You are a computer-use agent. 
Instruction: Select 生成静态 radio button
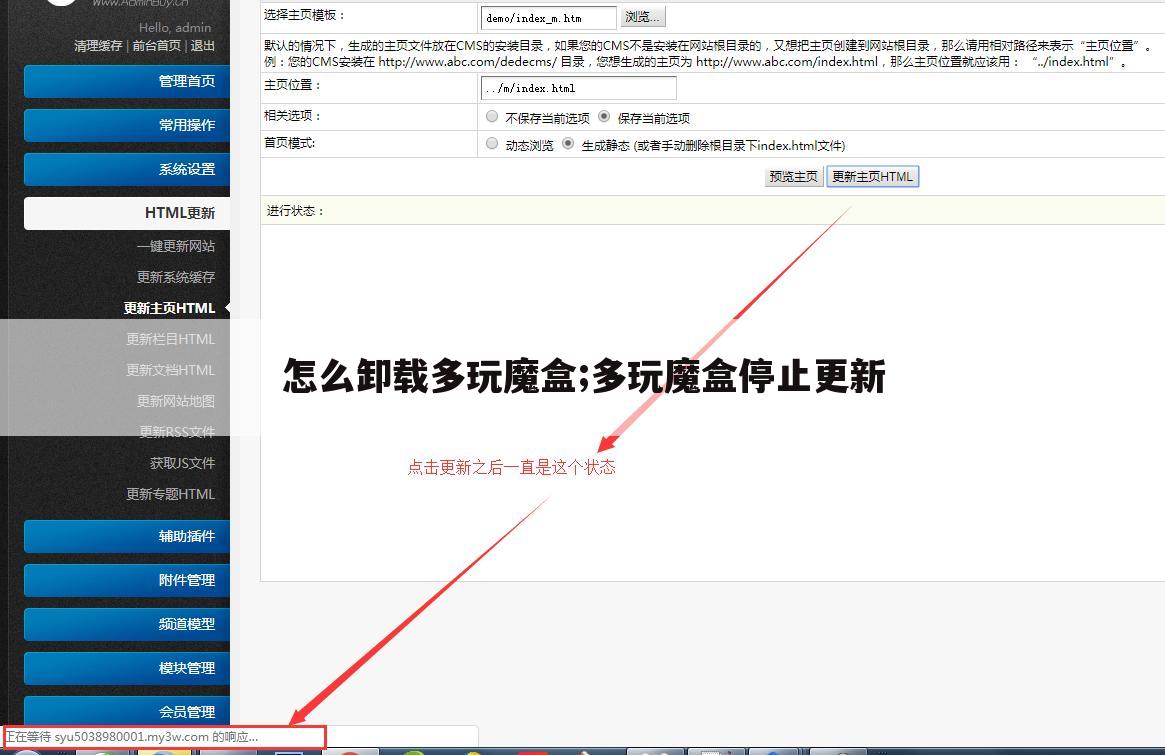(x=568, y=143)
